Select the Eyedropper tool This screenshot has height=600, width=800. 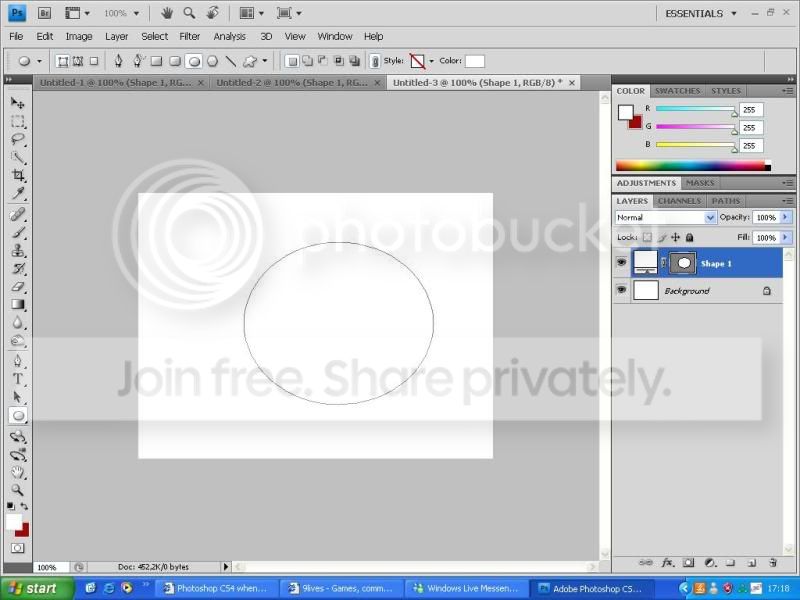click(18, 193)
